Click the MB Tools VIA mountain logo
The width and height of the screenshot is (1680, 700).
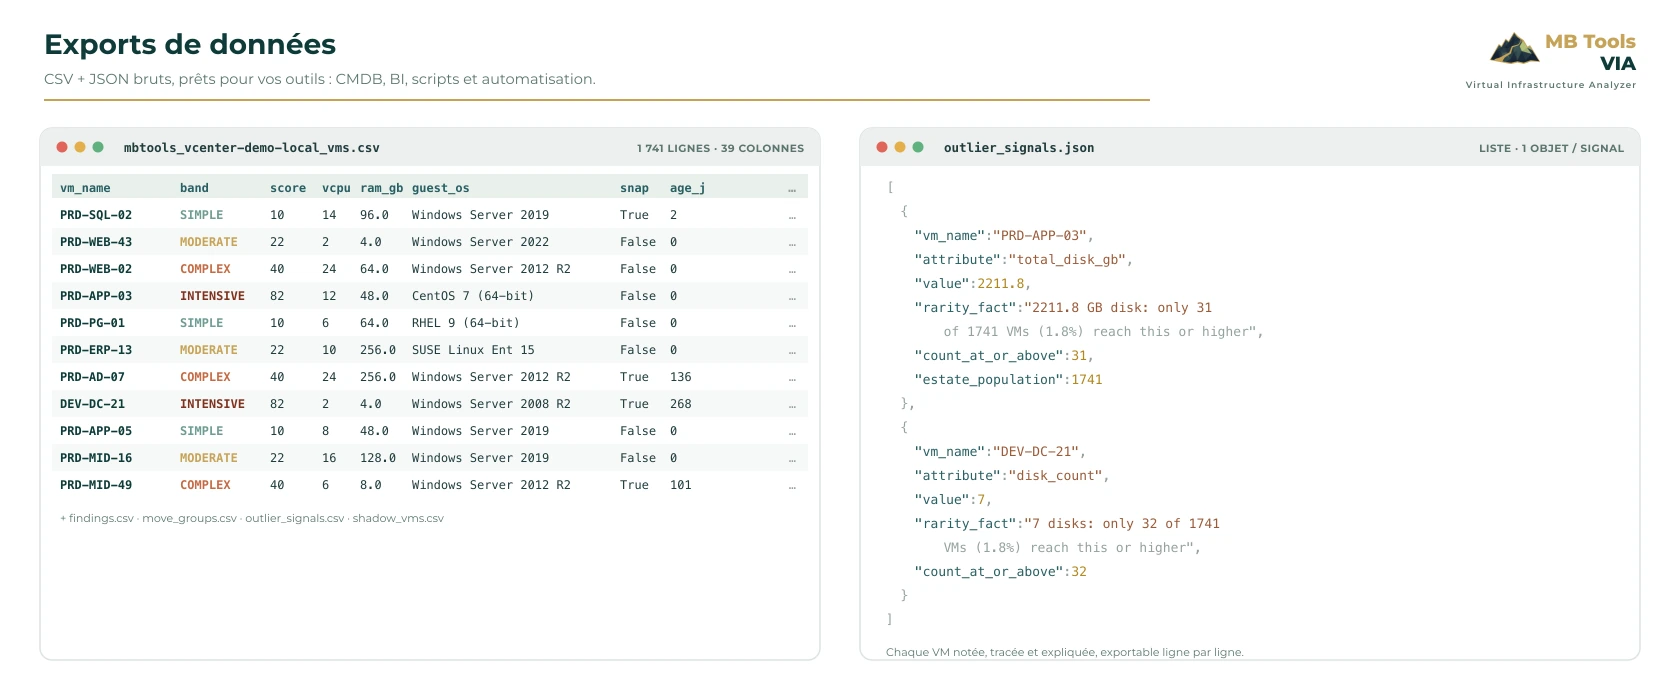[x=1514, y=48]
